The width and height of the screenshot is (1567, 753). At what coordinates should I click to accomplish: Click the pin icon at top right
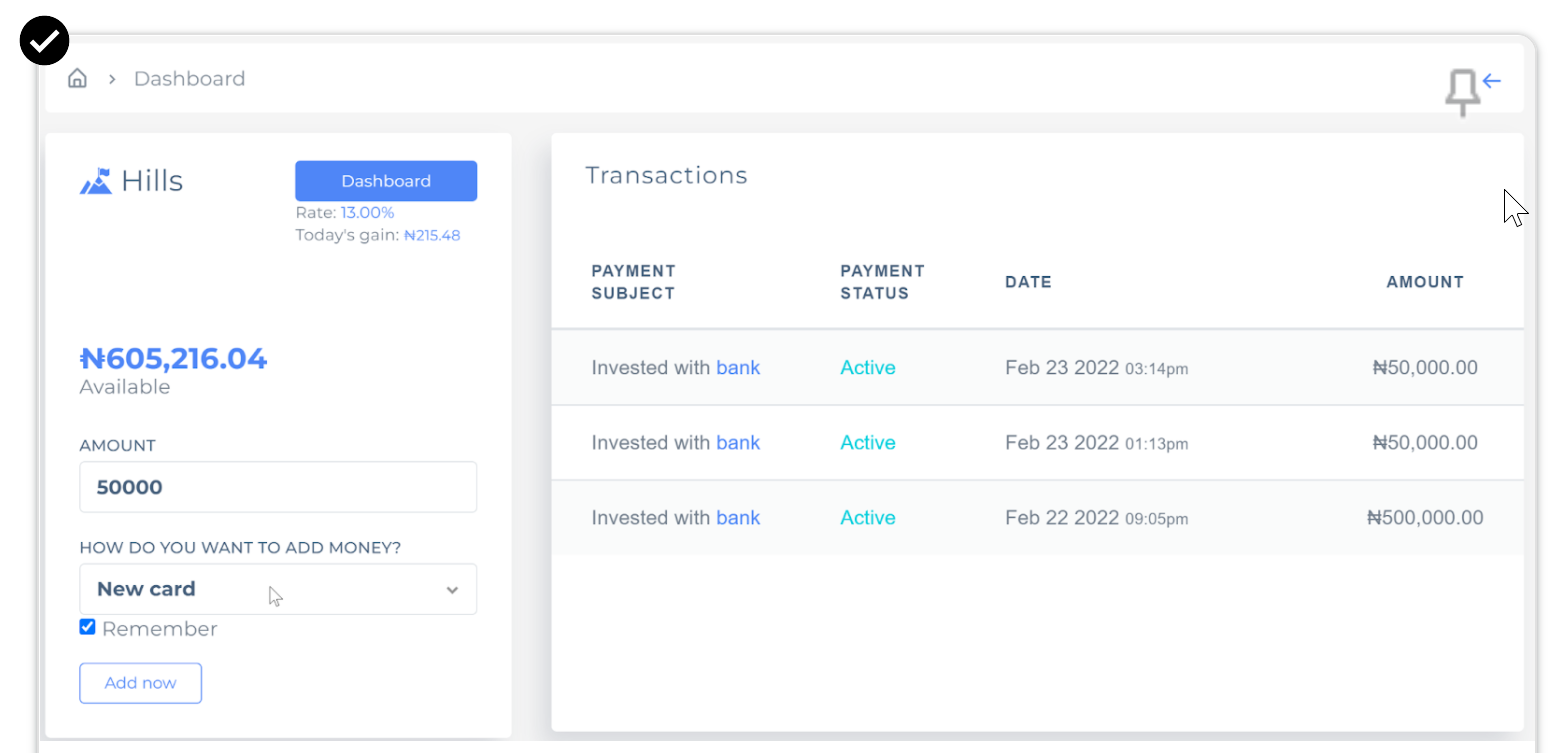(1462, 93)
